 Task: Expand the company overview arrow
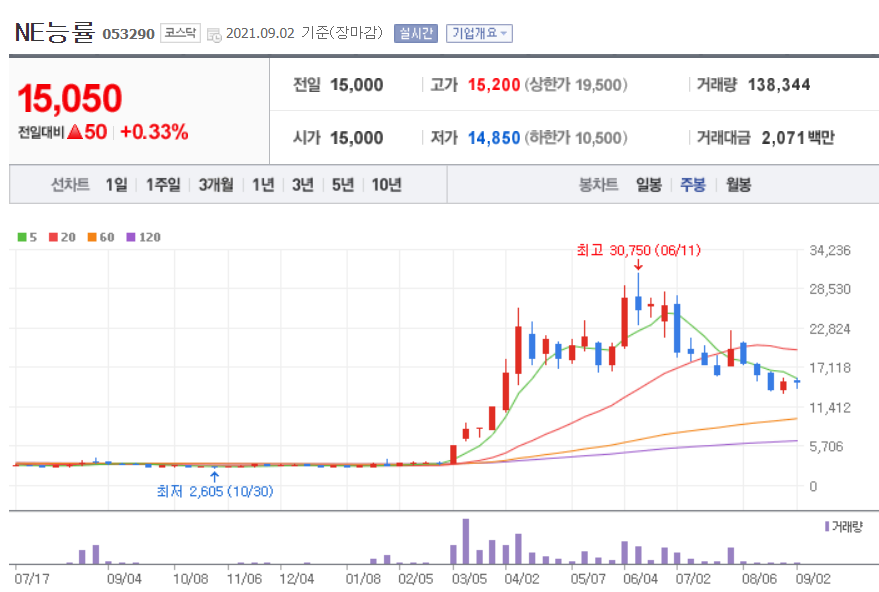[x=501, y=32]
